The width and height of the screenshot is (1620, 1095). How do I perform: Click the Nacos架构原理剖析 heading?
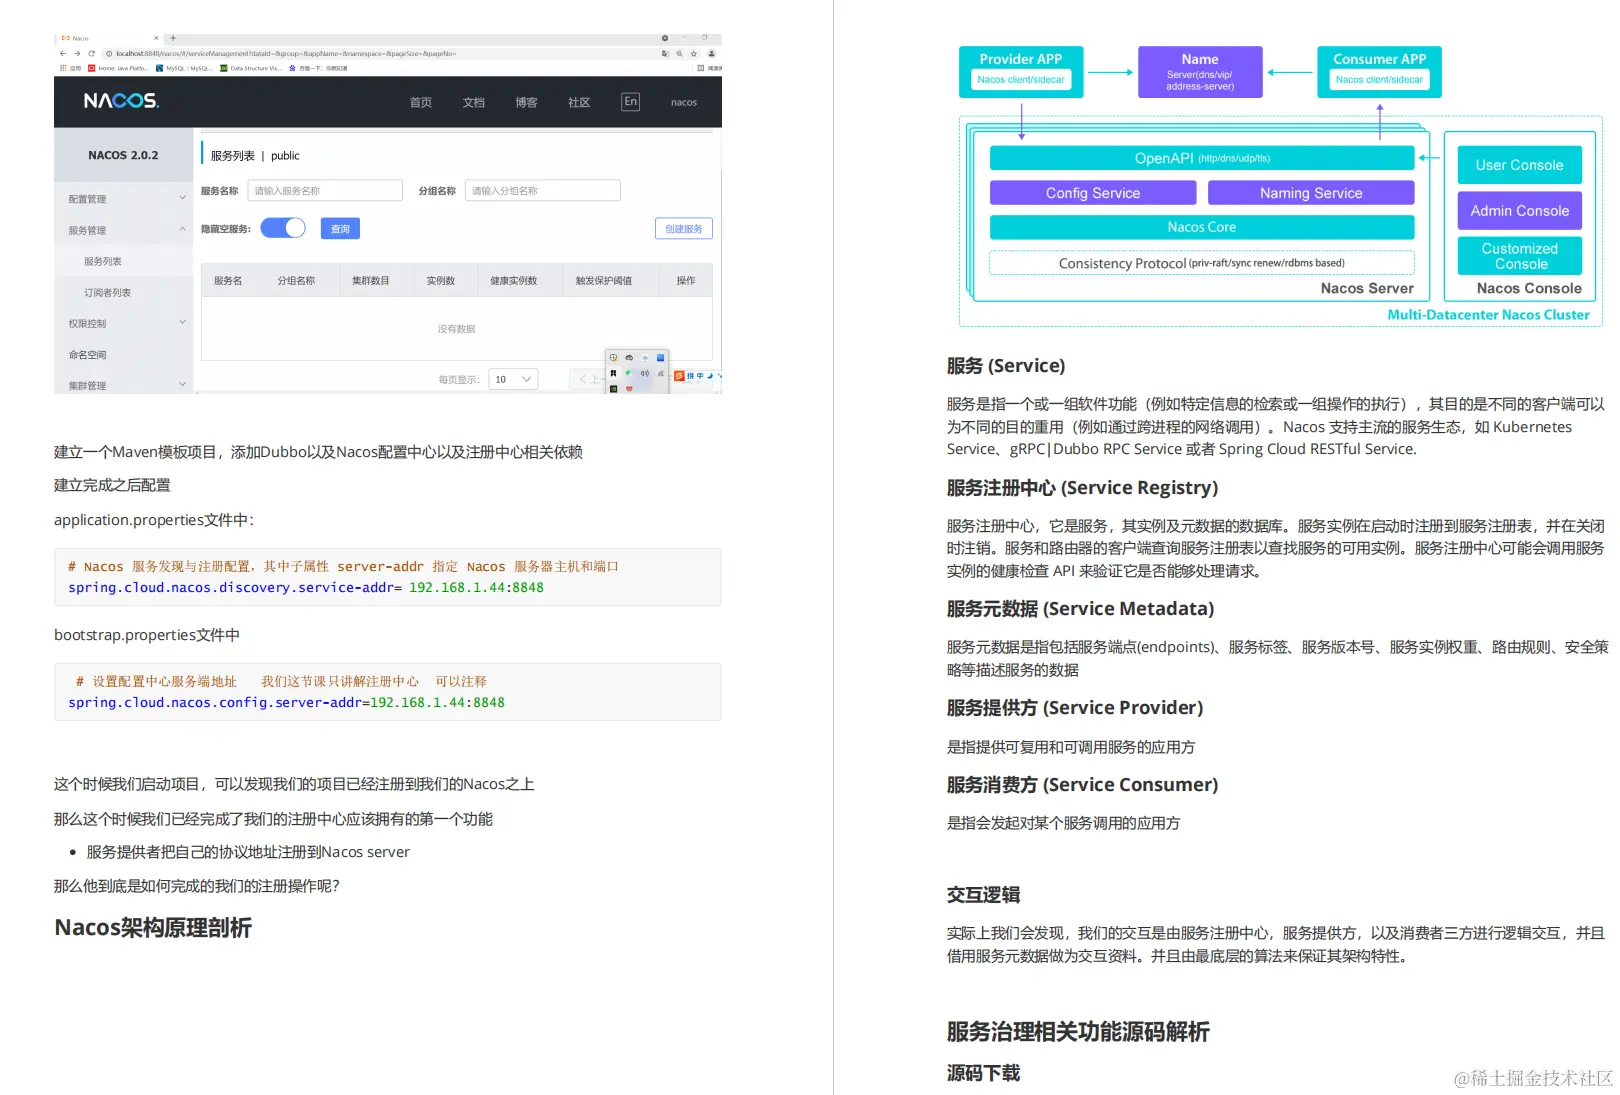point(153,928)
